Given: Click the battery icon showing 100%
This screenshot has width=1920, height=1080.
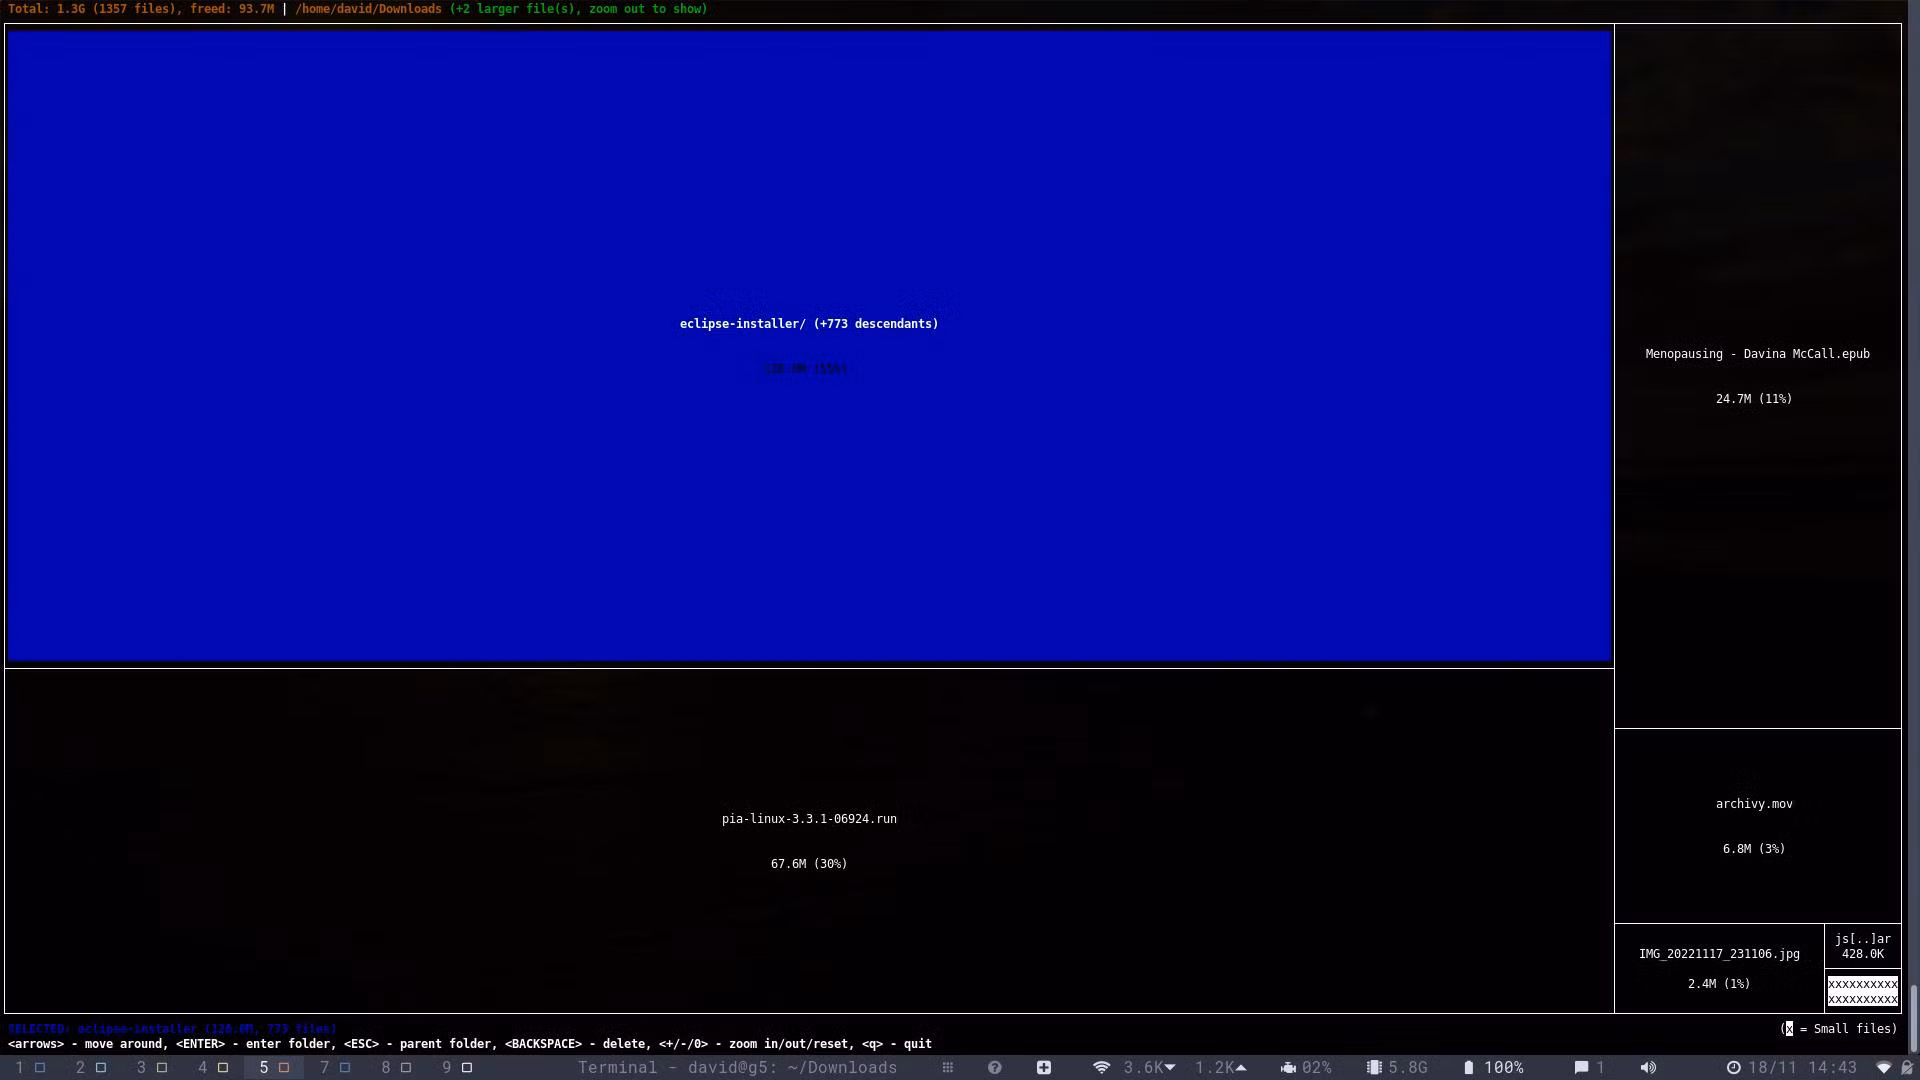Looking at the screenshot, I should click(x=1468, y=1068).
